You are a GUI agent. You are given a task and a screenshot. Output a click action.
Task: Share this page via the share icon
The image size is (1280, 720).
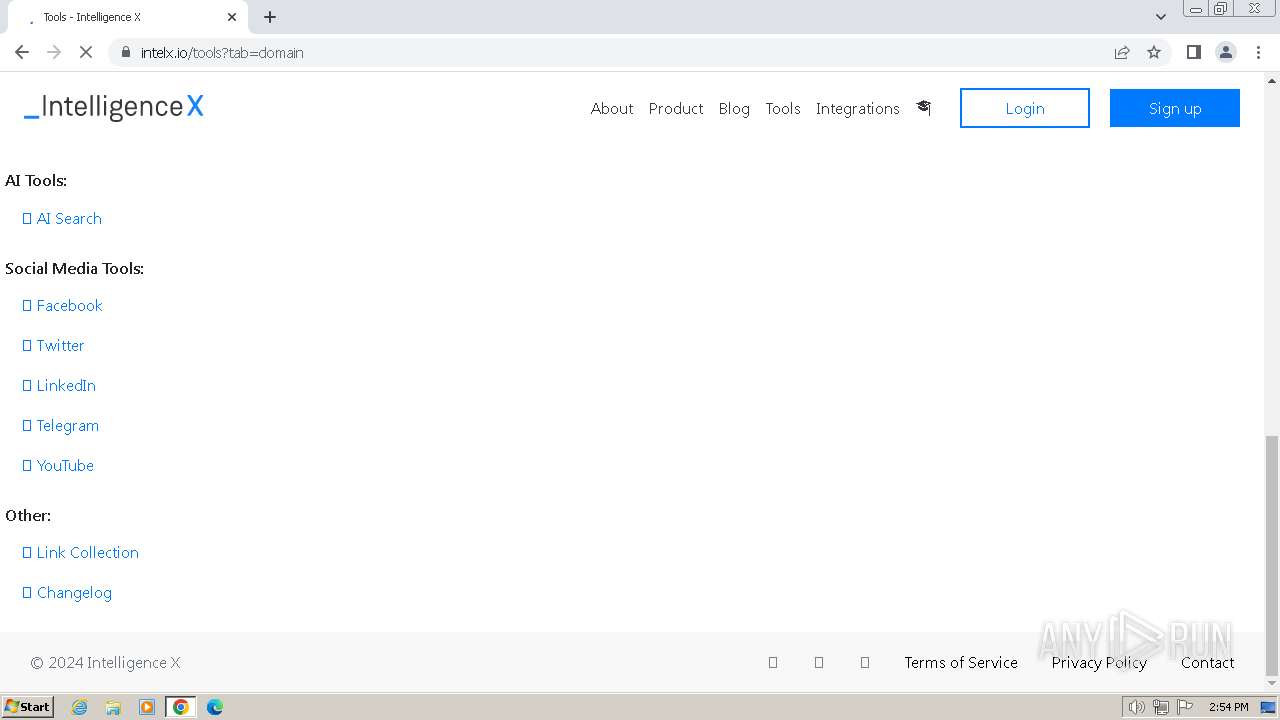pos(1122,52)
